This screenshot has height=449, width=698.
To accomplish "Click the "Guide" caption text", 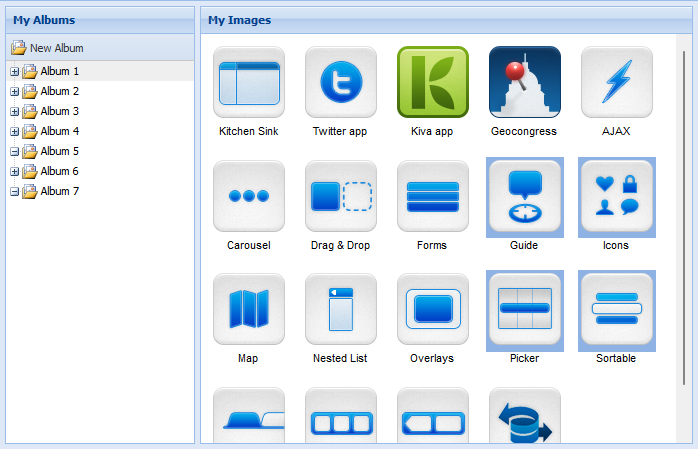I will click(x=524, y=245).
